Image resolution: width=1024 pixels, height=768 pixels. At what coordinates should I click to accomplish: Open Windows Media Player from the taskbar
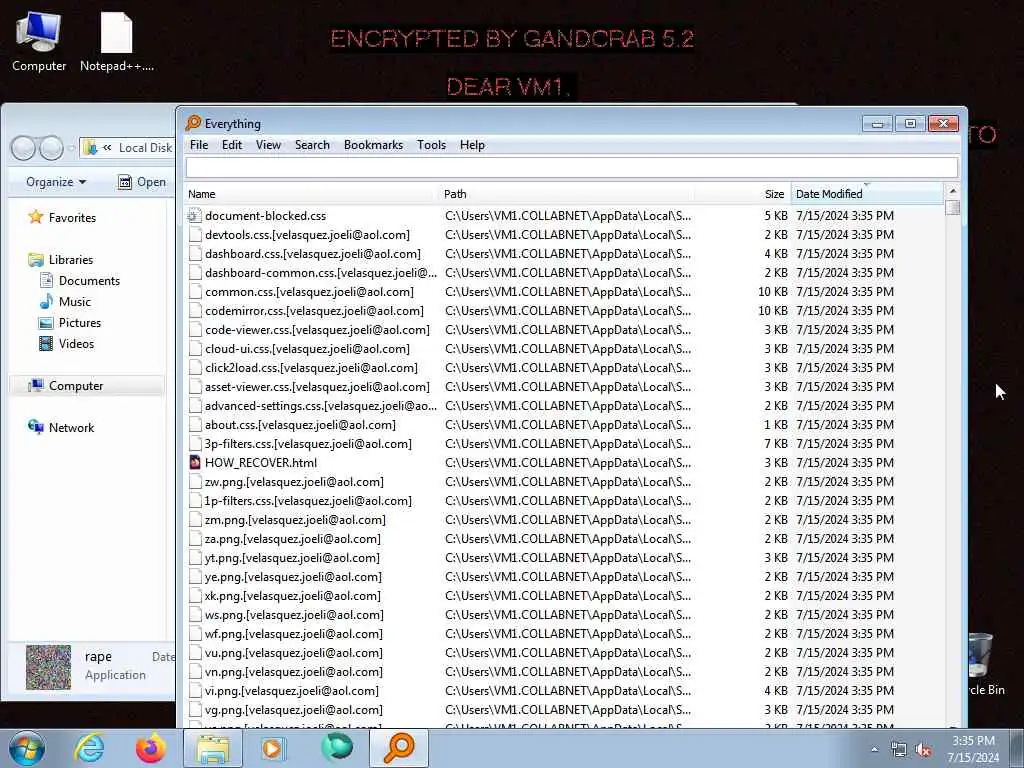(x=273, y=748)
